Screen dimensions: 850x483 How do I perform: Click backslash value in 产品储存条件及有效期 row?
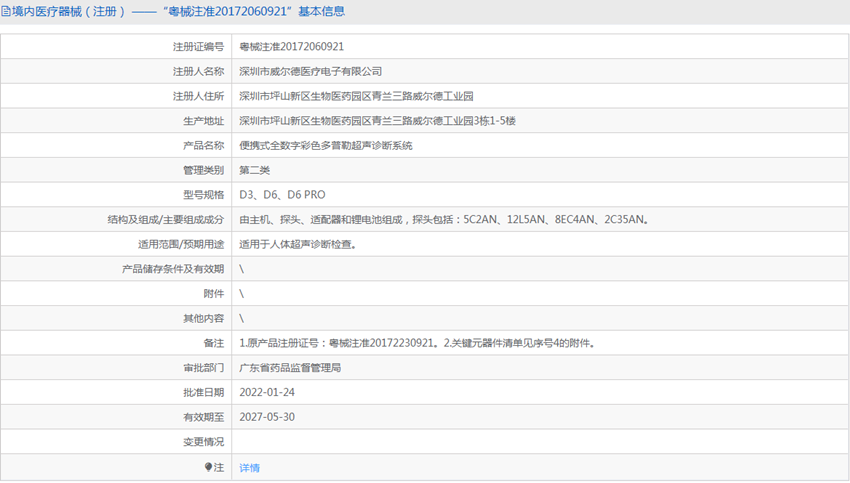tap(242, 269)
